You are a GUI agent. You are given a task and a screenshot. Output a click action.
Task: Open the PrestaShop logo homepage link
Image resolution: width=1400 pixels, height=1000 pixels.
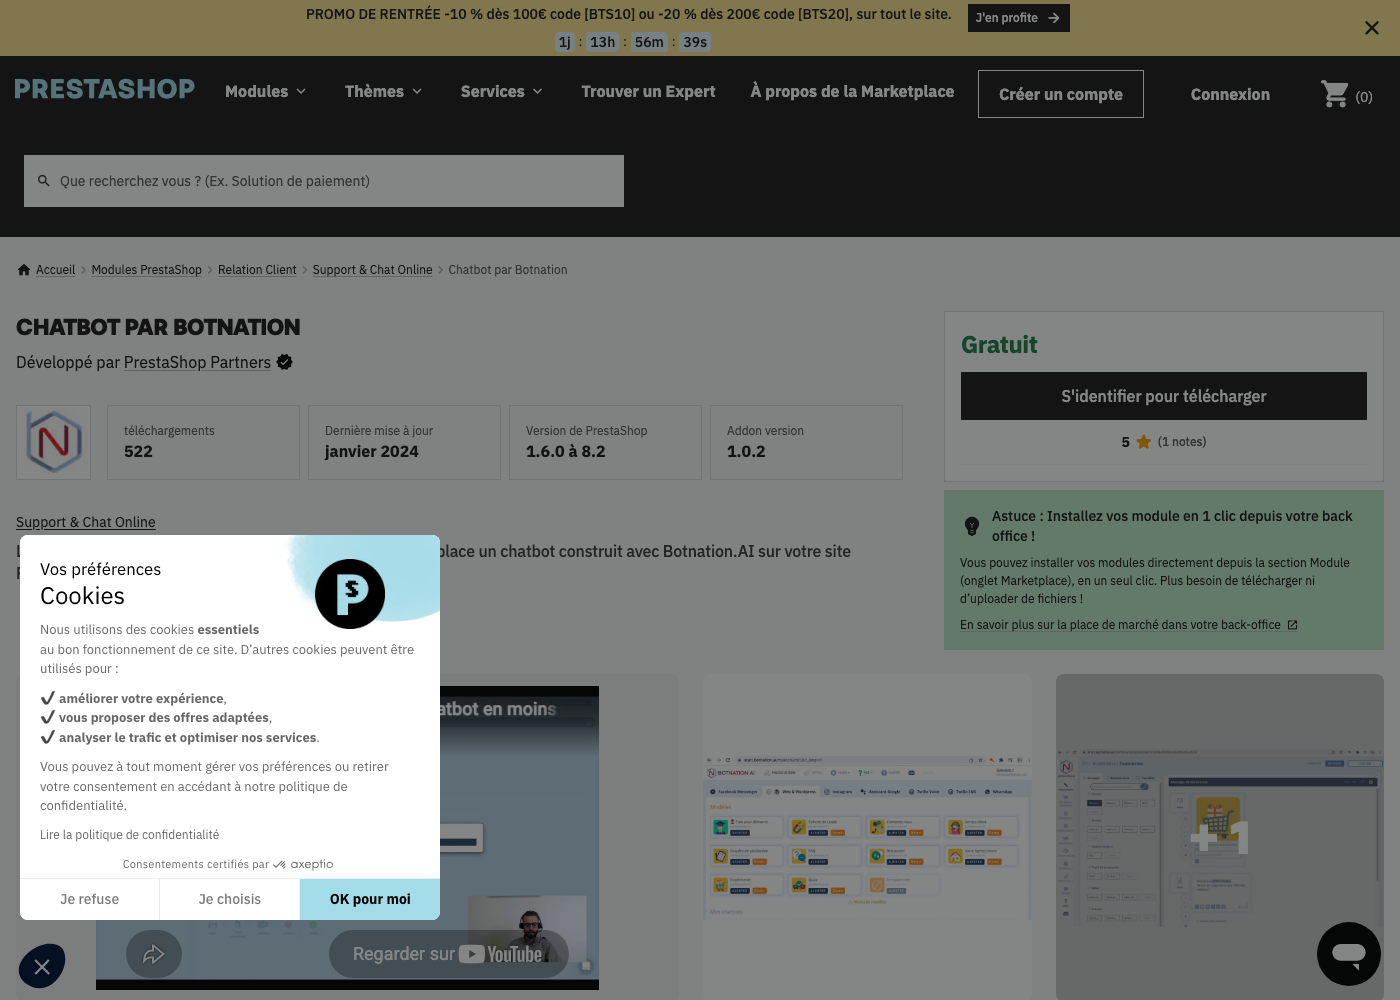[x=105, y=89]
